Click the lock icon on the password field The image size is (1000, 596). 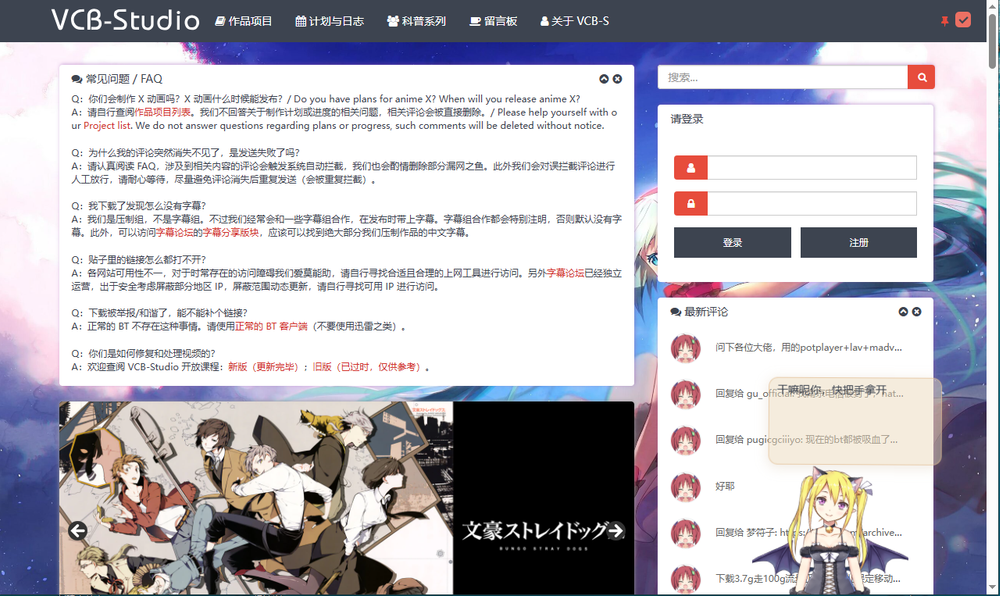pos(690,204)
